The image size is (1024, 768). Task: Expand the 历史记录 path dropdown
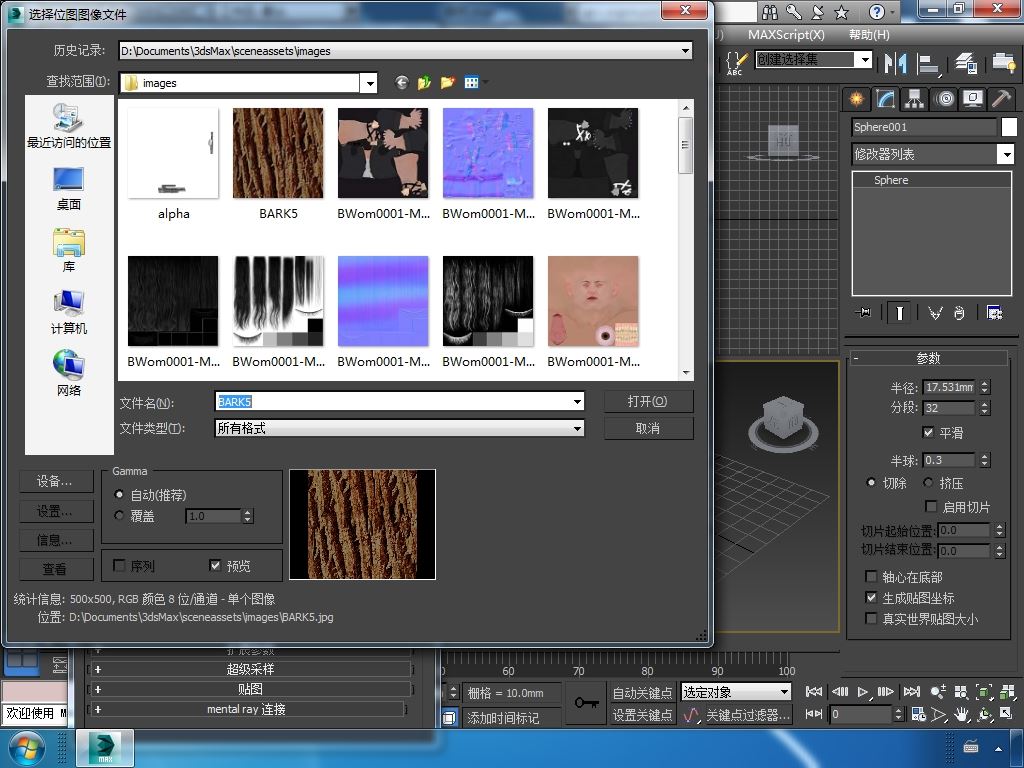(x=685, y=51)
